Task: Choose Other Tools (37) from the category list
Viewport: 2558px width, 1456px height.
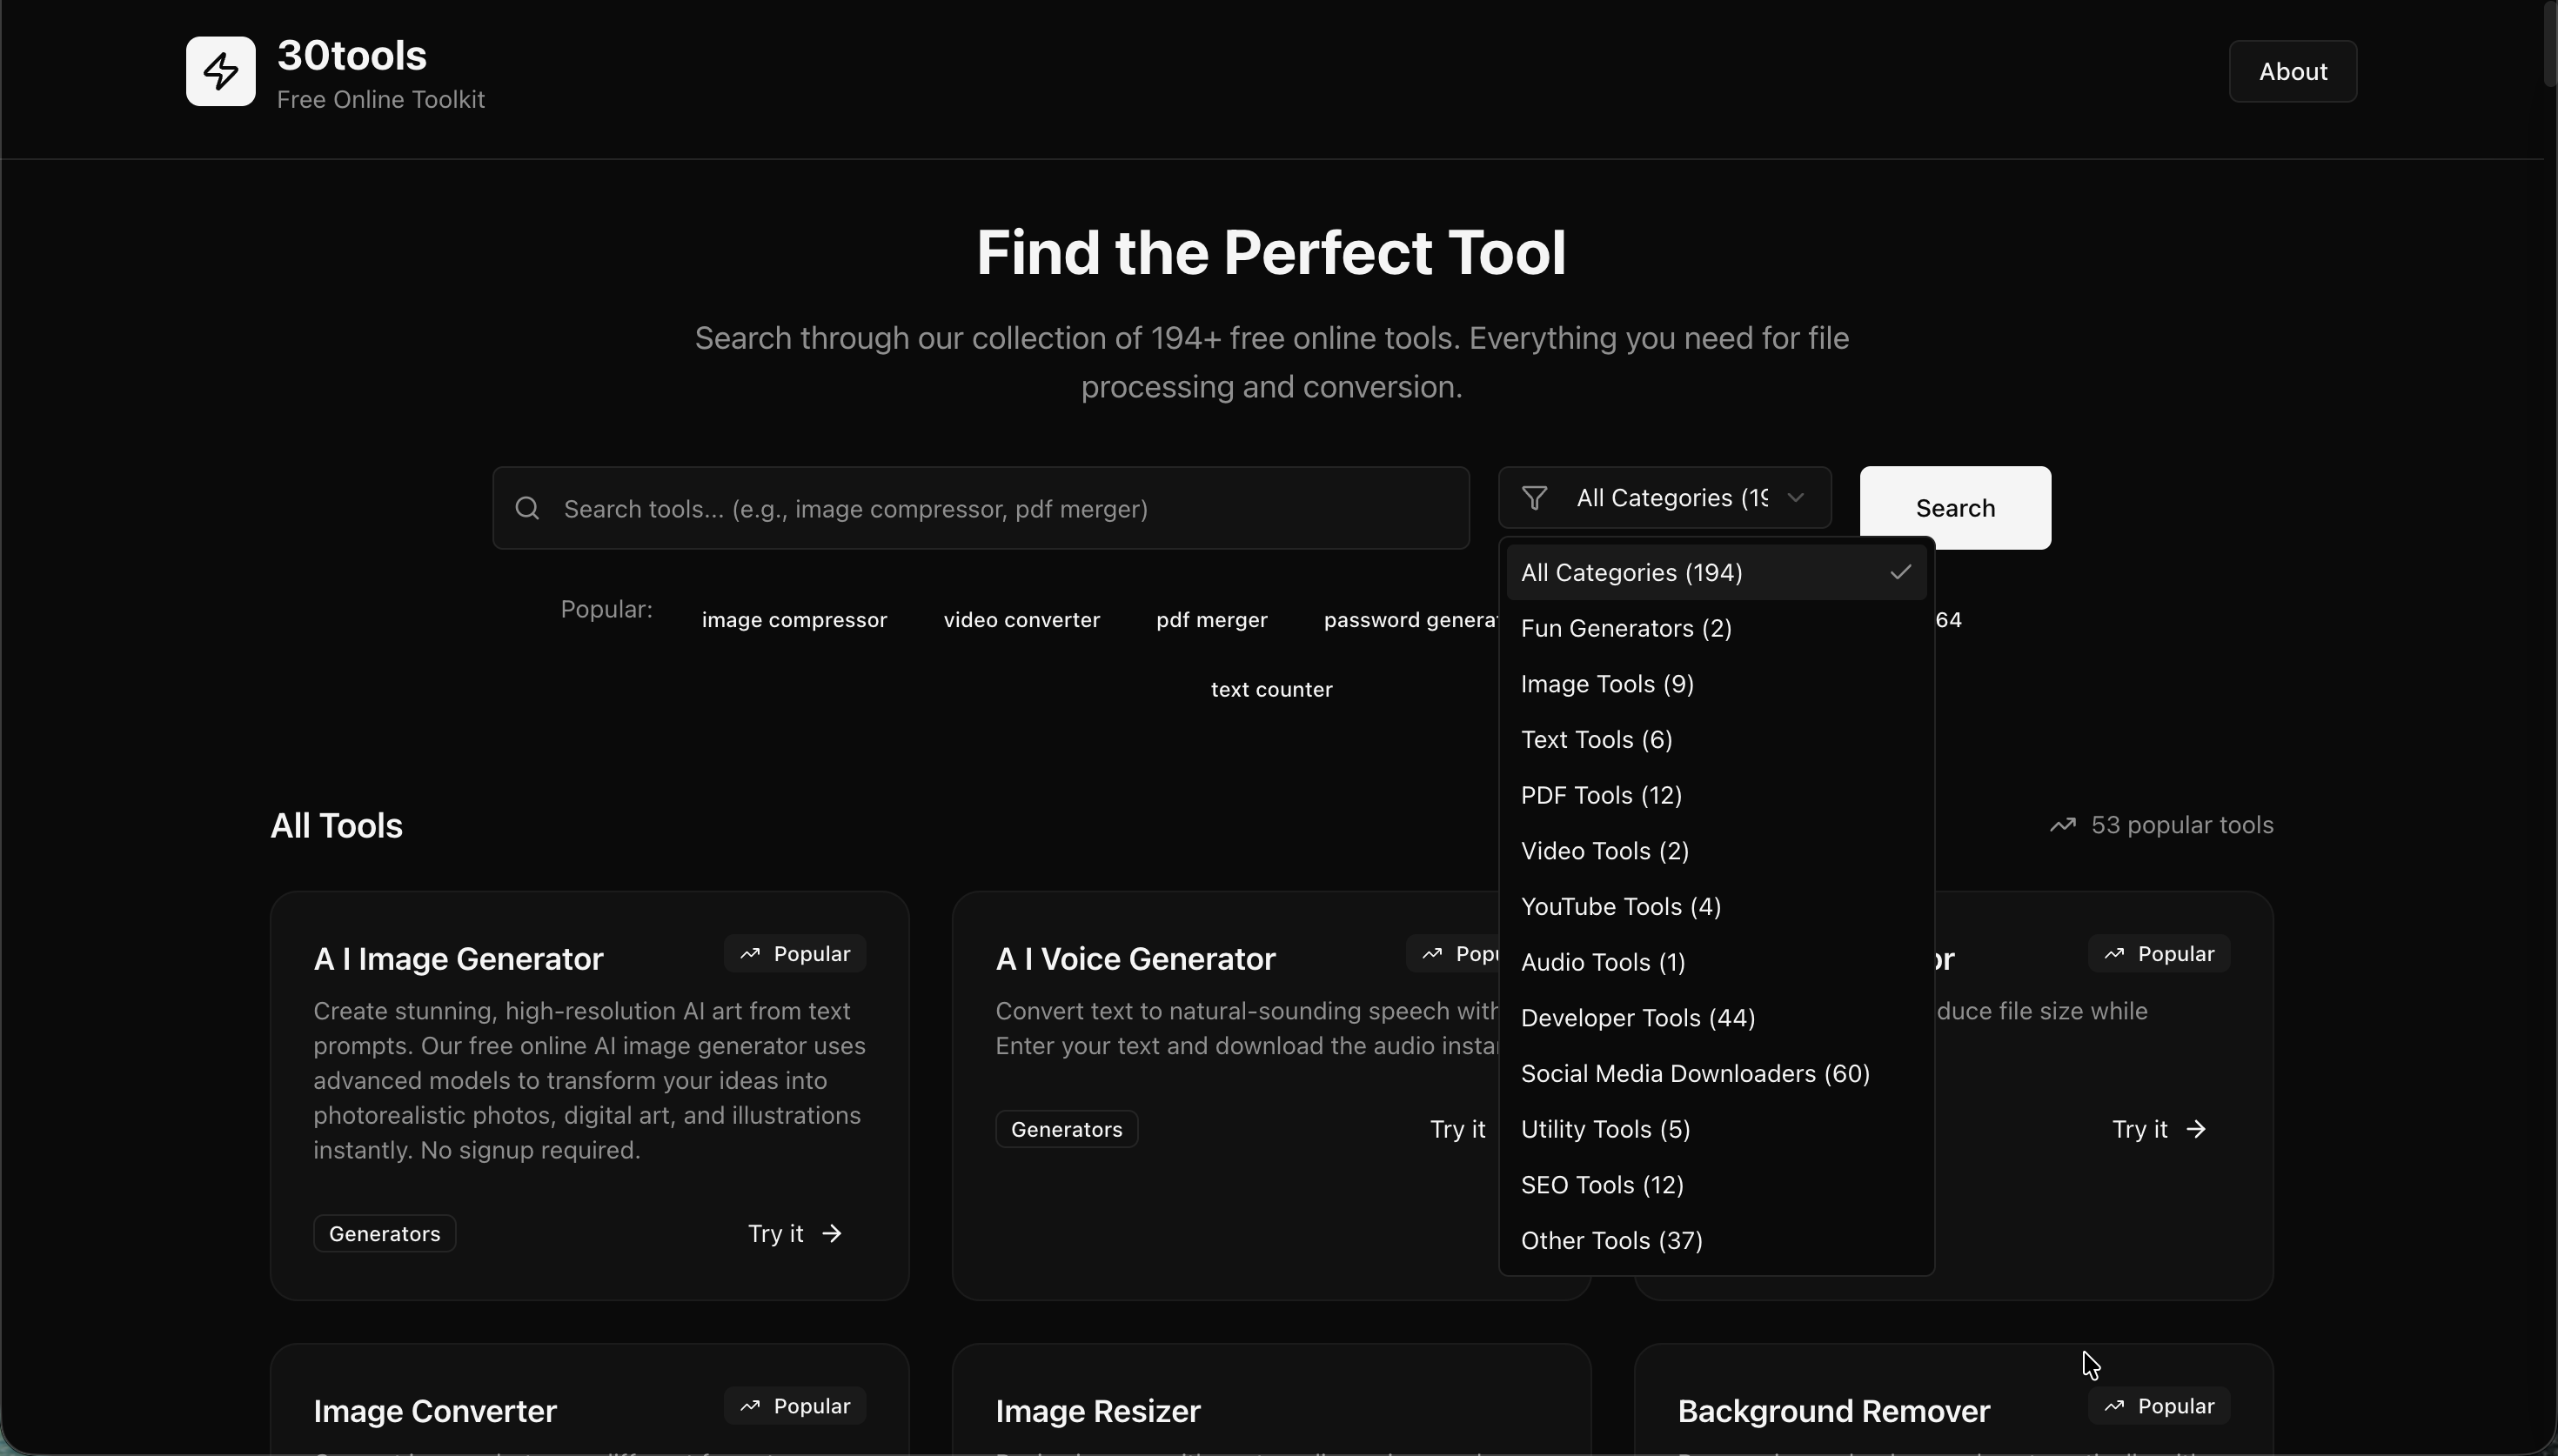Action: click(x=1611, y=1240)
